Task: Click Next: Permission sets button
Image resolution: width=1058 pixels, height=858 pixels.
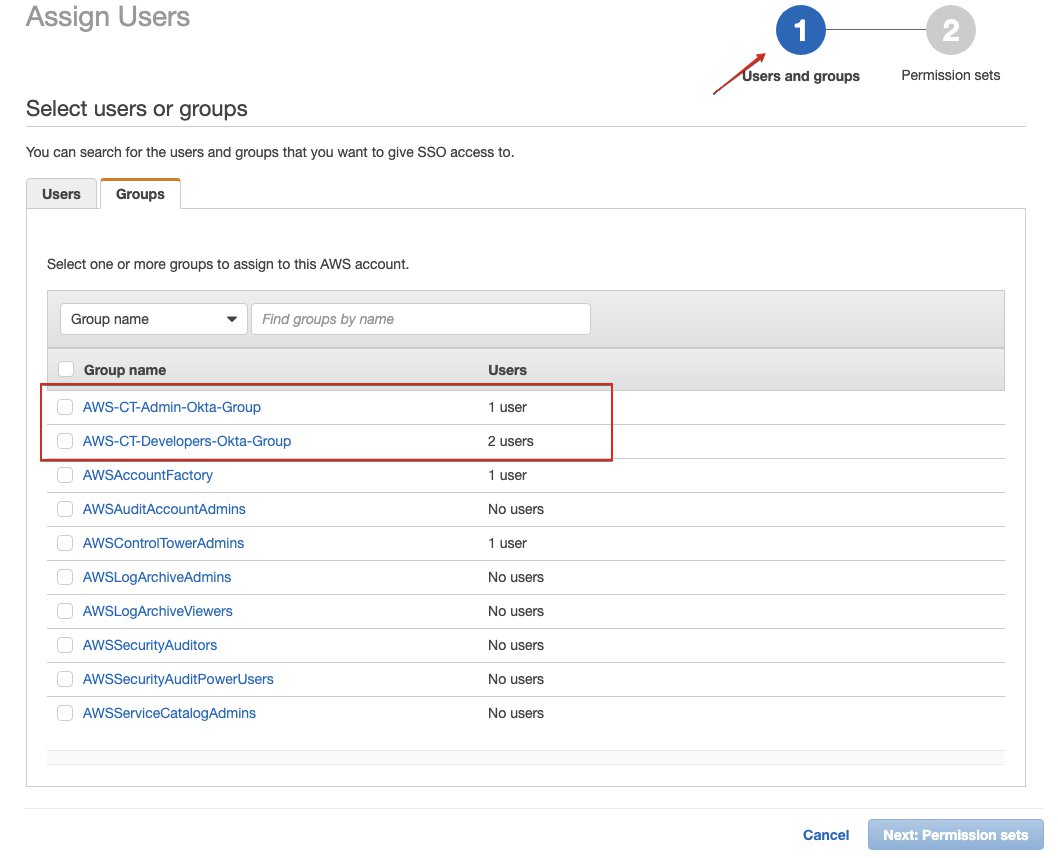Action: click(955, 835)
